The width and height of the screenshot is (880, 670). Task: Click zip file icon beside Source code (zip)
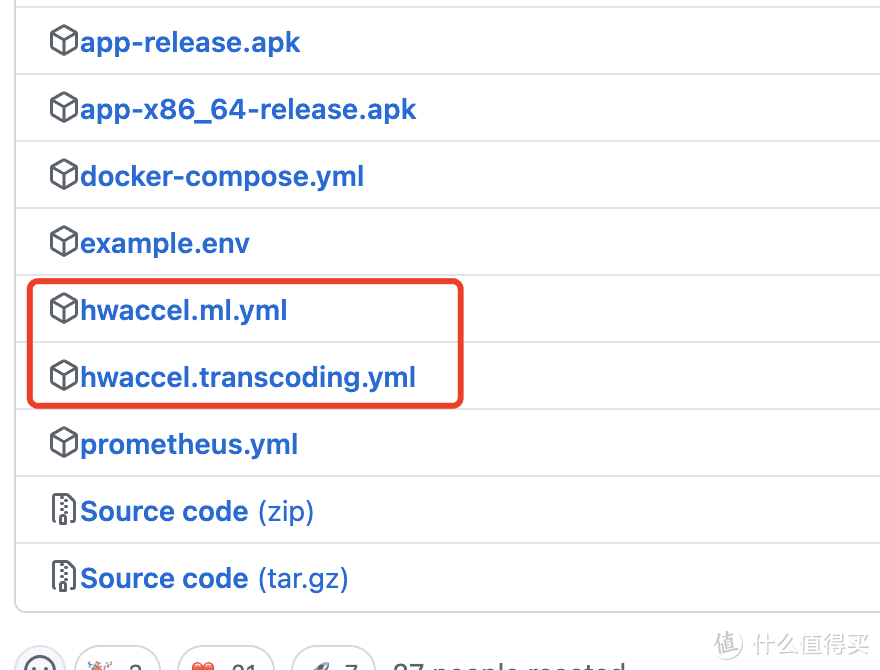pos(63,509)
